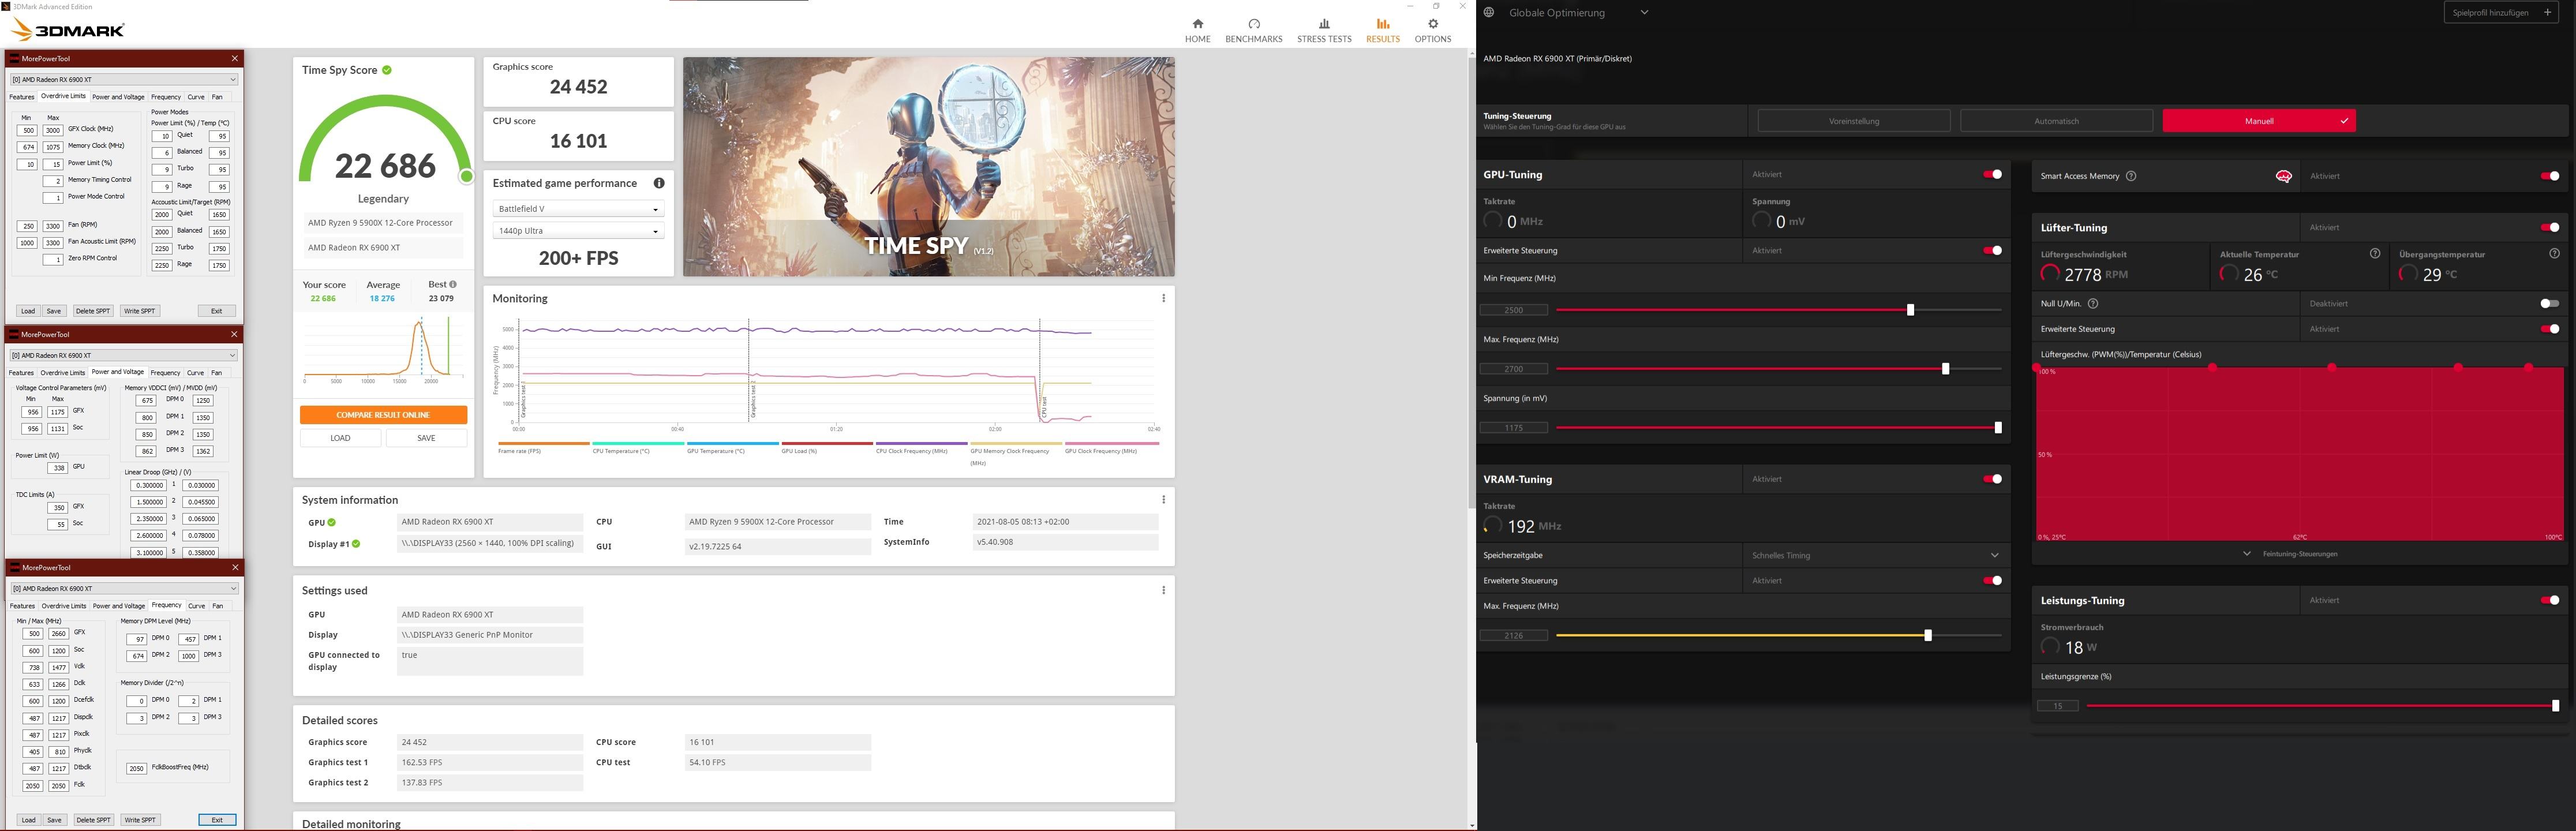Screen dimensions: 2576x831
Task: Open the RESULTS section in 3DMark
Action: tap(1383, 30)
